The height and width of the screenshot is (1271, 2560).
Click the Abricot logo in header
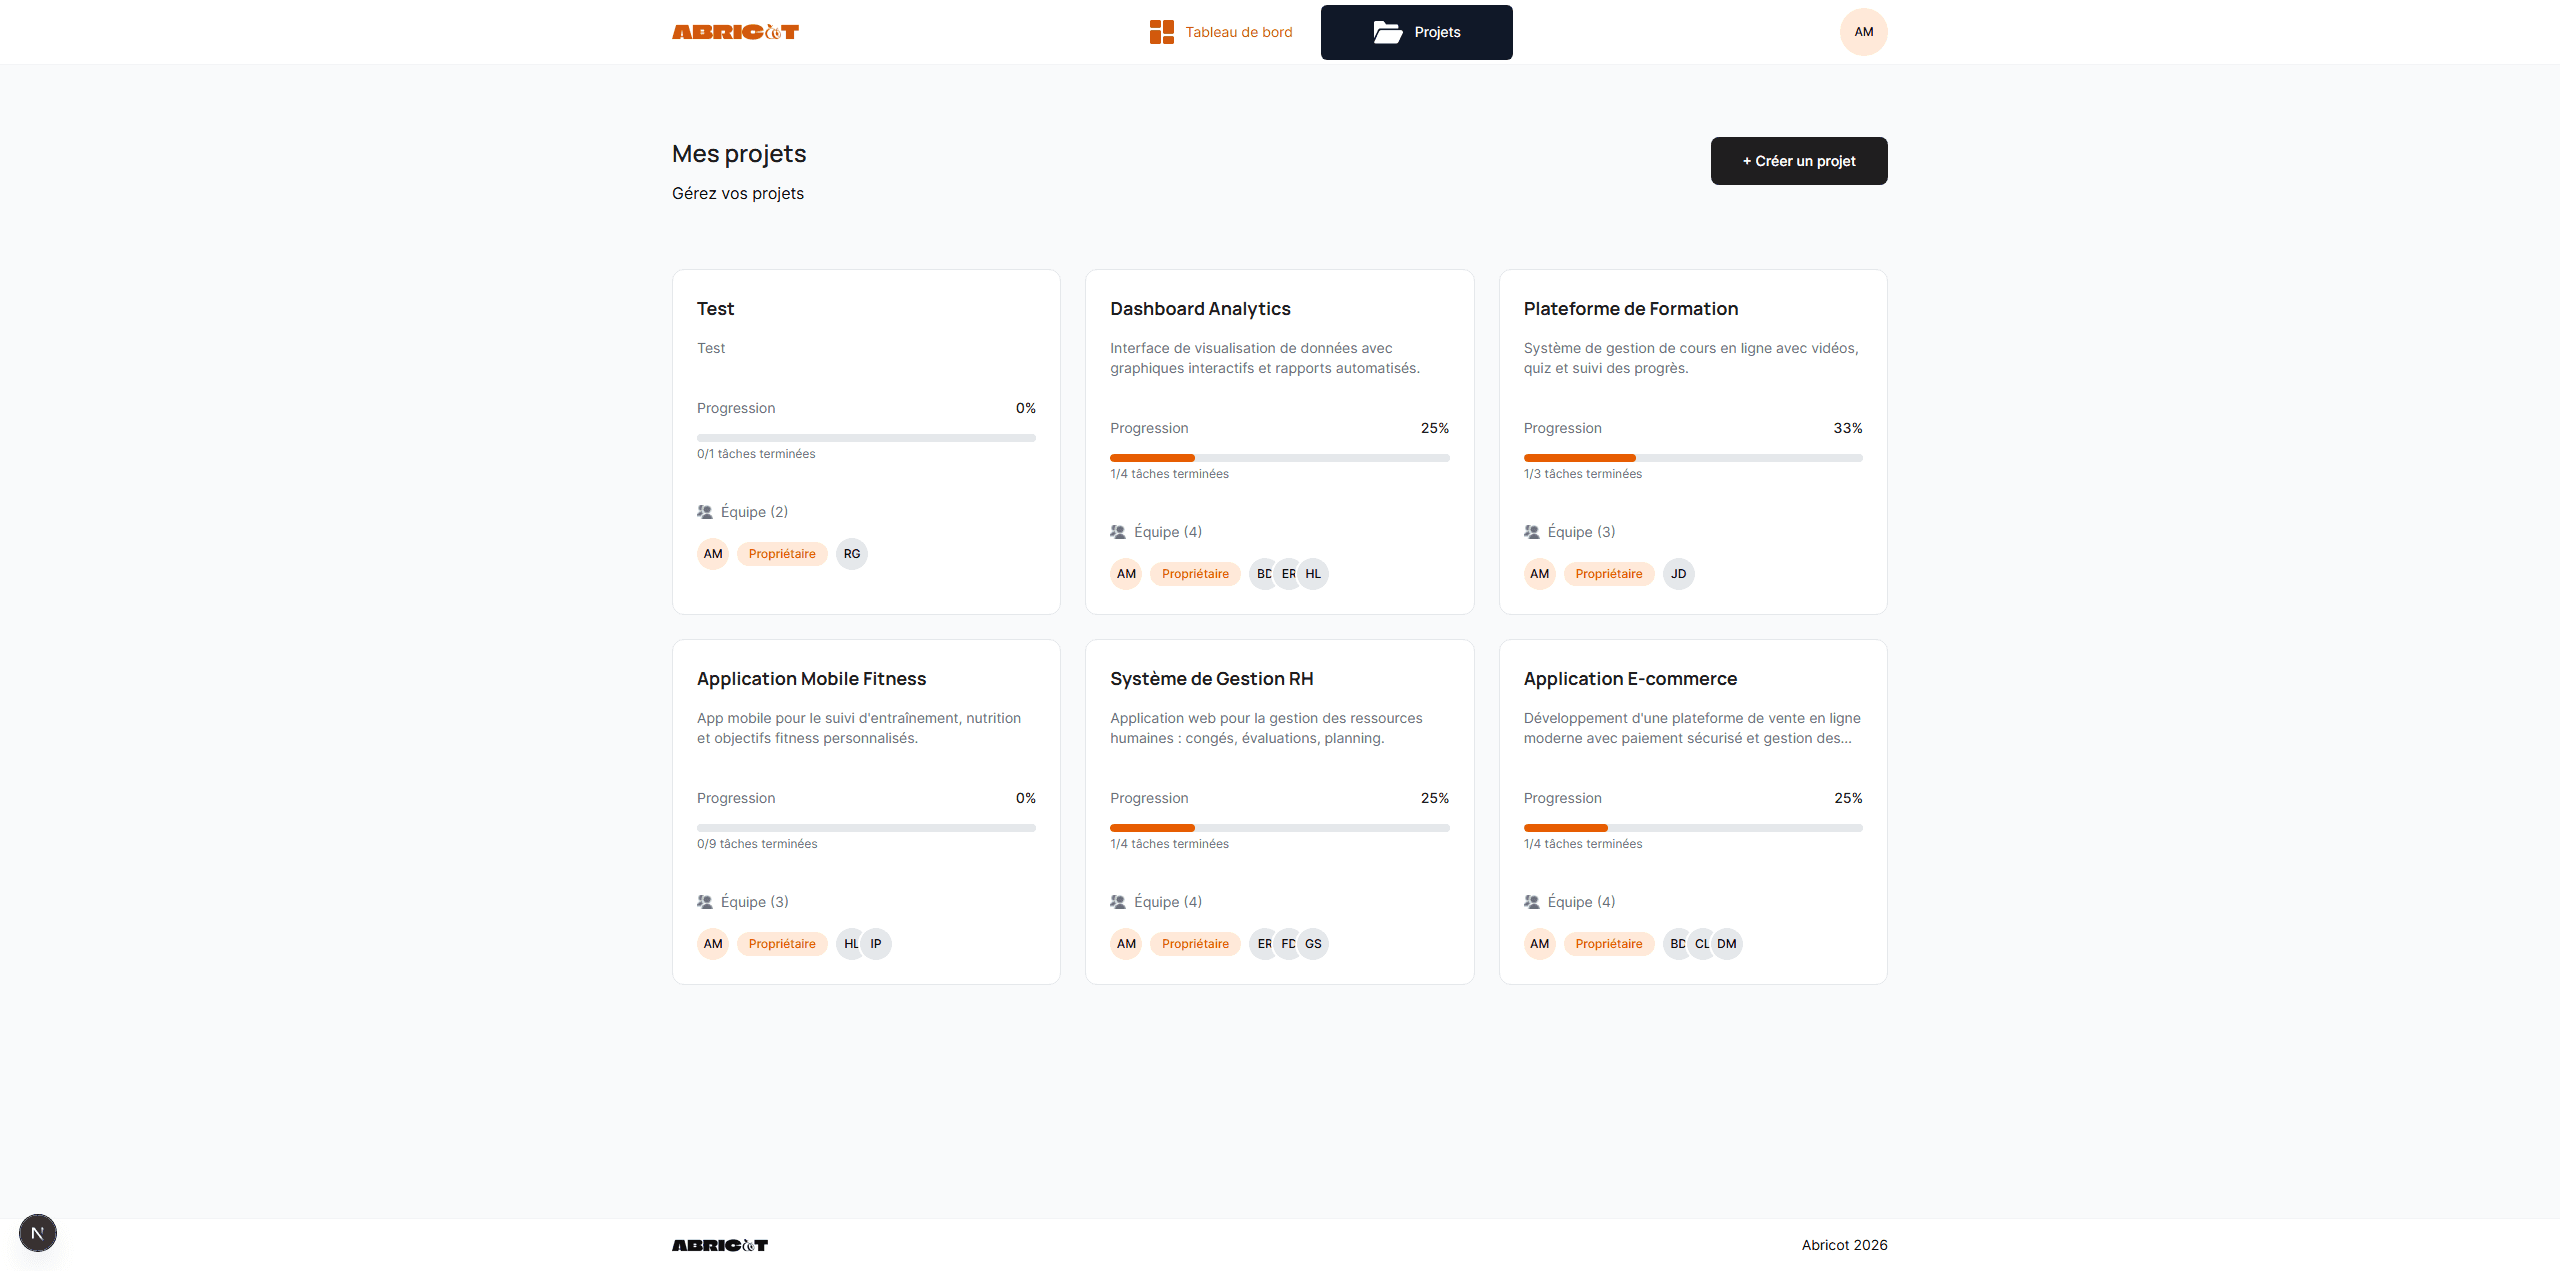tap(735, 32)
